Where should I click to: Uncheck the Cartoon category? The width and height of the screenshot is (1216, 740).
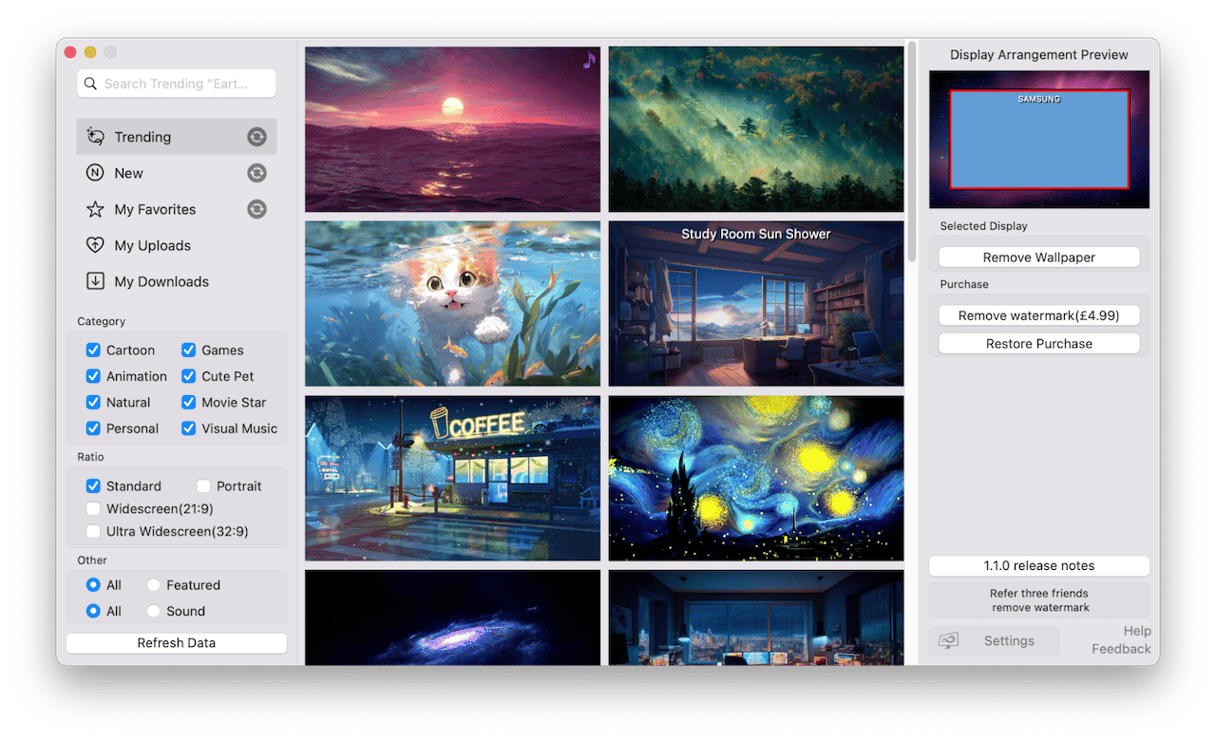pos(93,350)
